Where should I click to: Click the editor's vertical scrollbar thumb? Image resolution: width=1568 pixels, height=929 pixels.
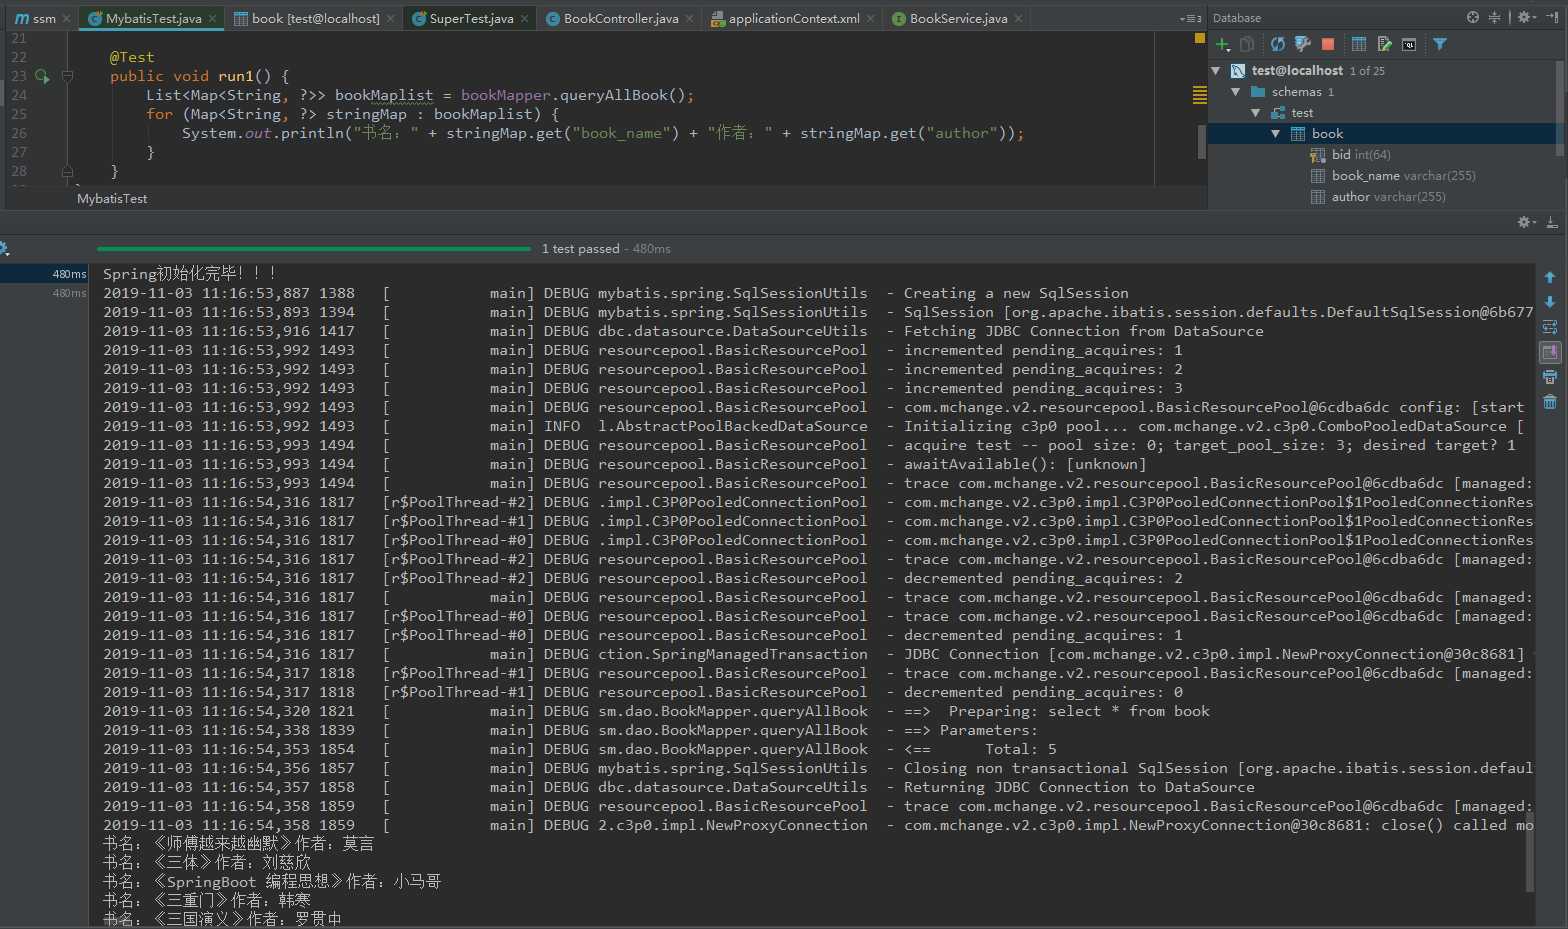pyautogui.click(x=1201, y=142)
